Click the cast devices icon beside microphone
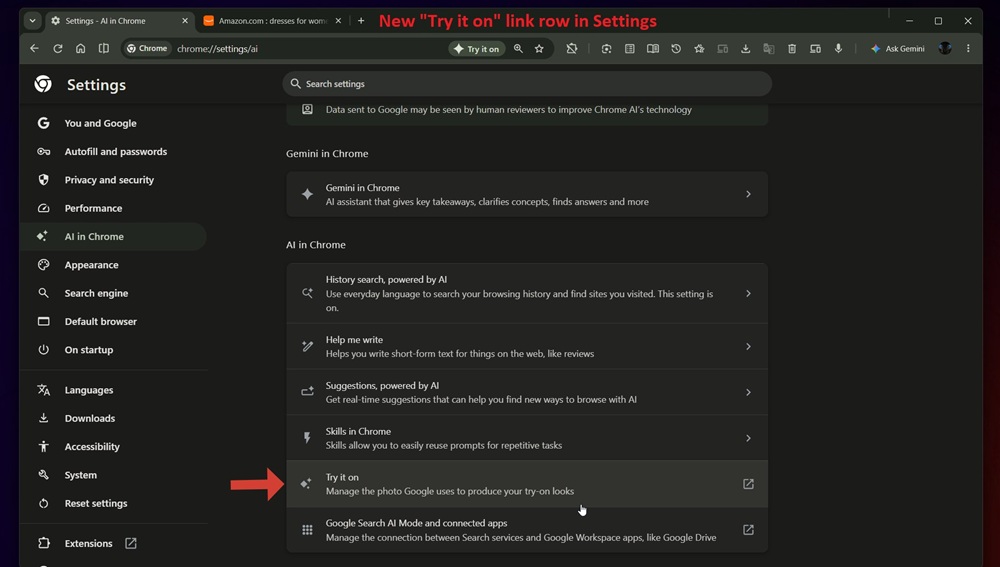Image resolution: width=1000 pixels, height=567 pixels. pos(815,48)
